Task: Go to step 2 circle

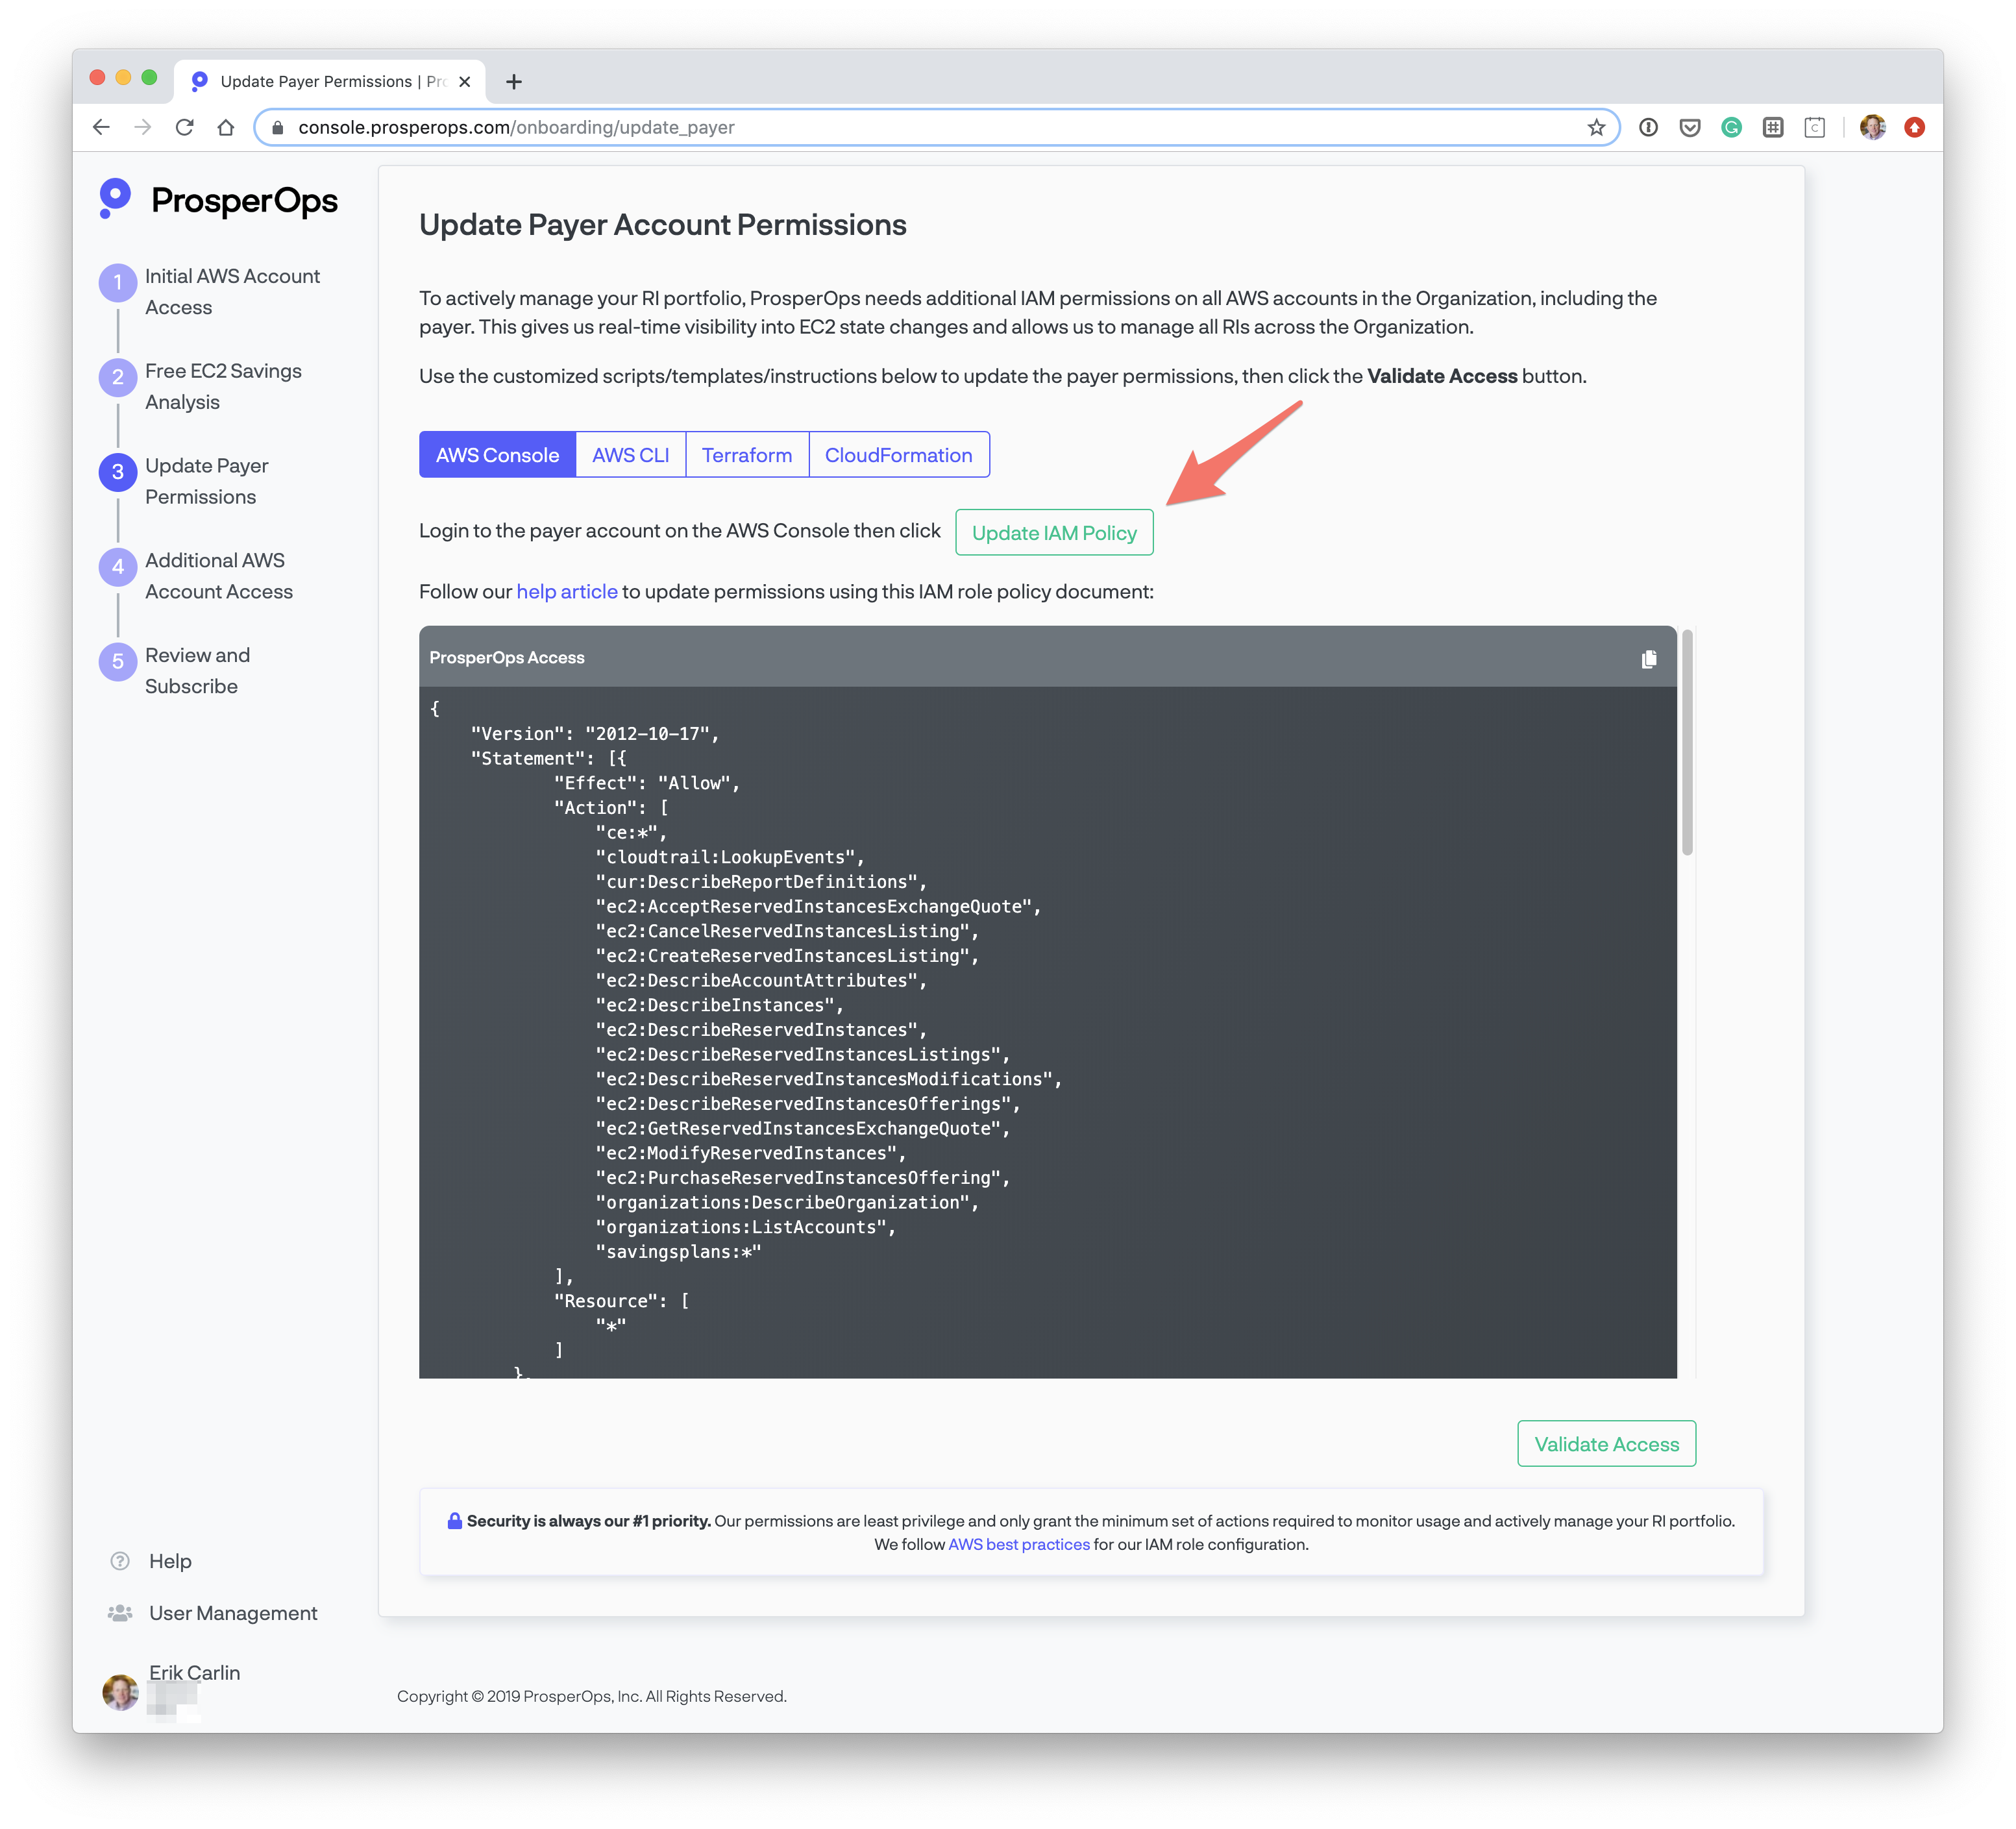Action: click(118, 377)
